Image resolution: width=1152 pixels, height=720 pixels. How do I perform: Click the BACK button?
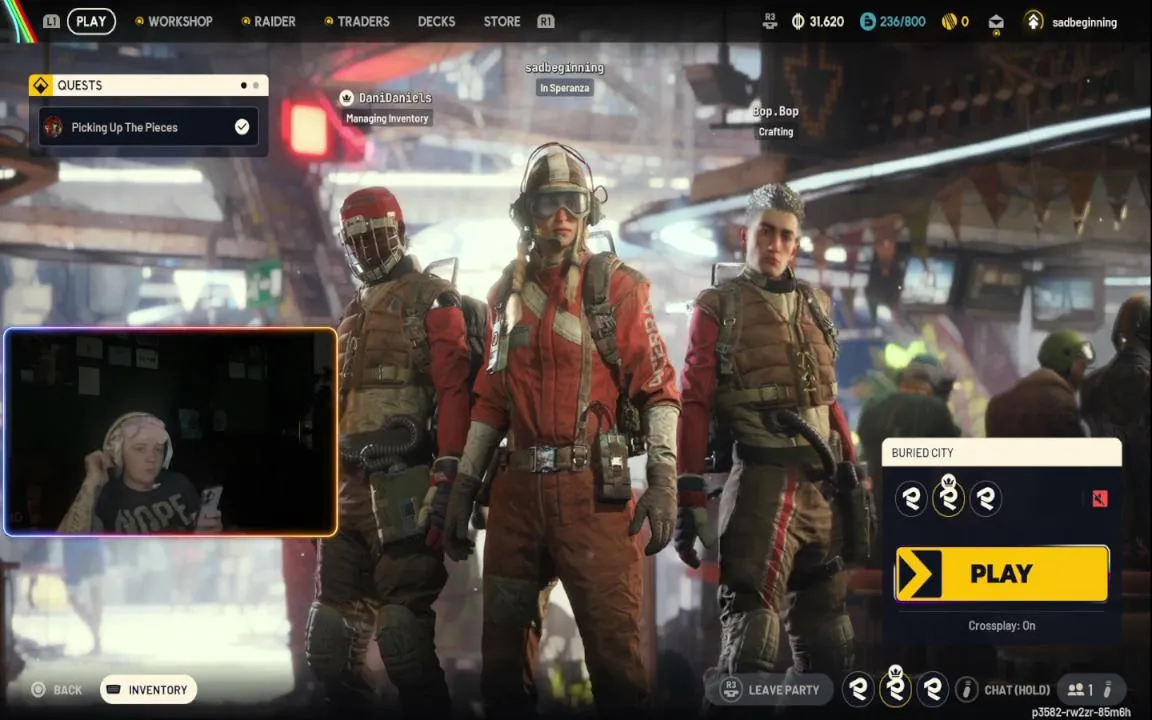pyautogui.click(x=57, y=690)
